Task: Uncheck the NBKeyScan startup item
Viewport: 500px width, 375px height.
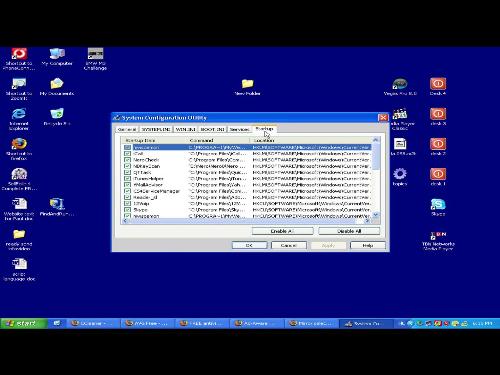Action: (127, 166)
